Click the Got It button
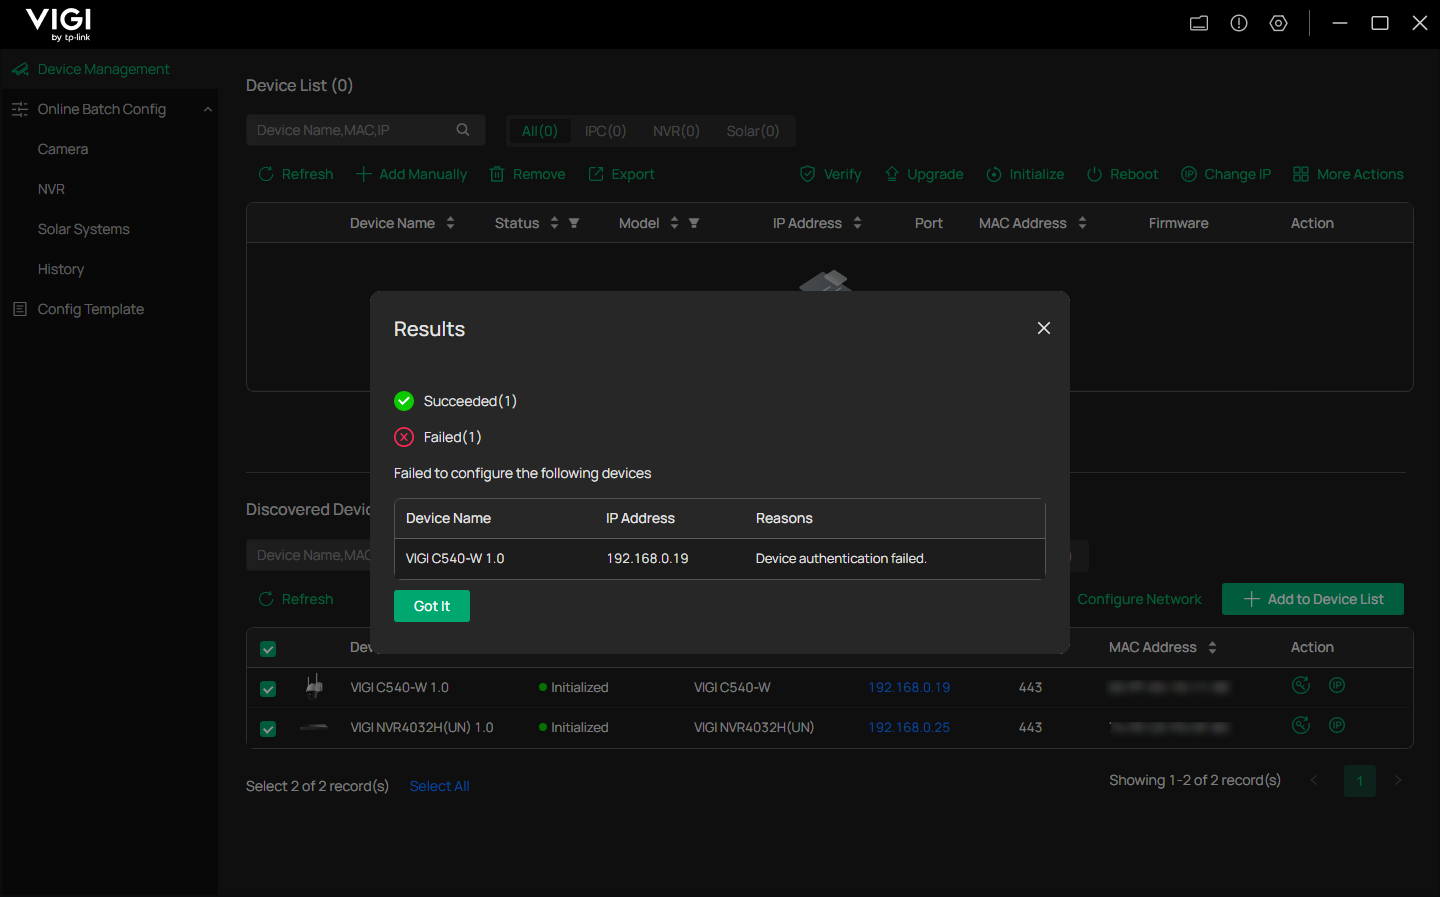Image resolution: width=1440 pixels, height=897 pixels. [x=431, y=606]
